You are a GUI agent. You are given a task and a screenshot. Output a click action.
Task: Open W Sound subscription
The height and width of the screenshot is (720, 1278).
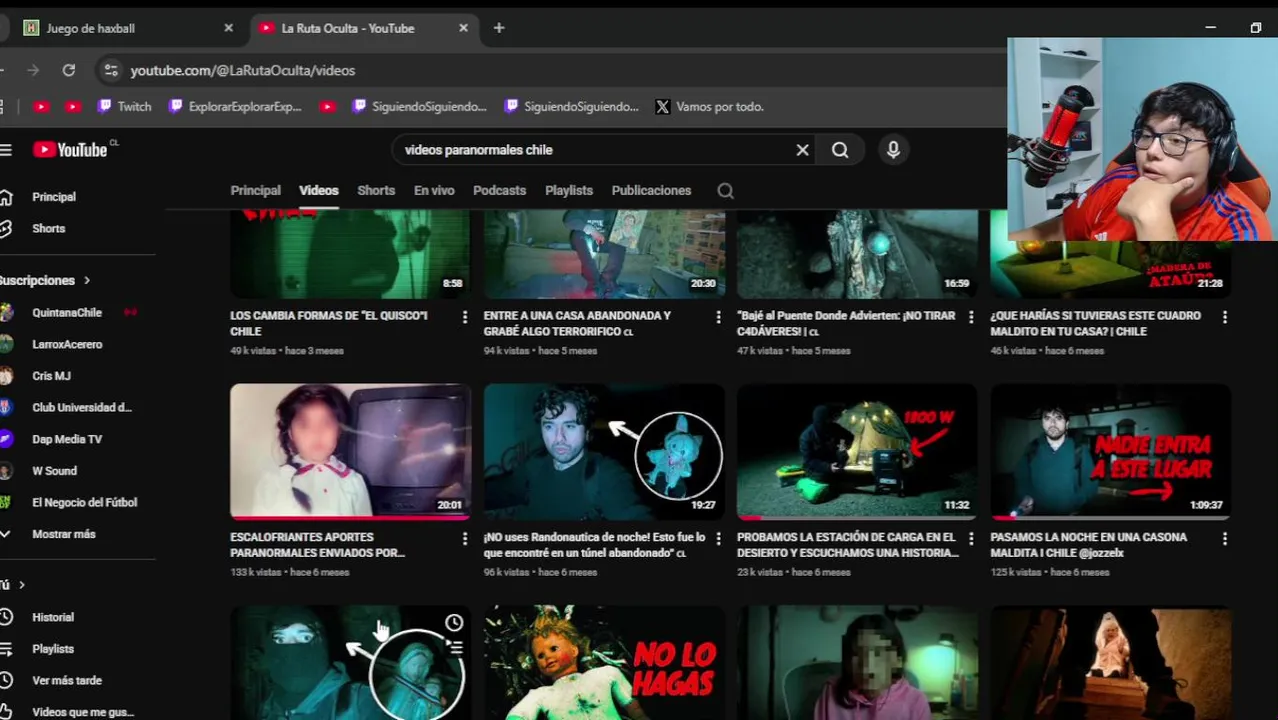pos(54,471)
